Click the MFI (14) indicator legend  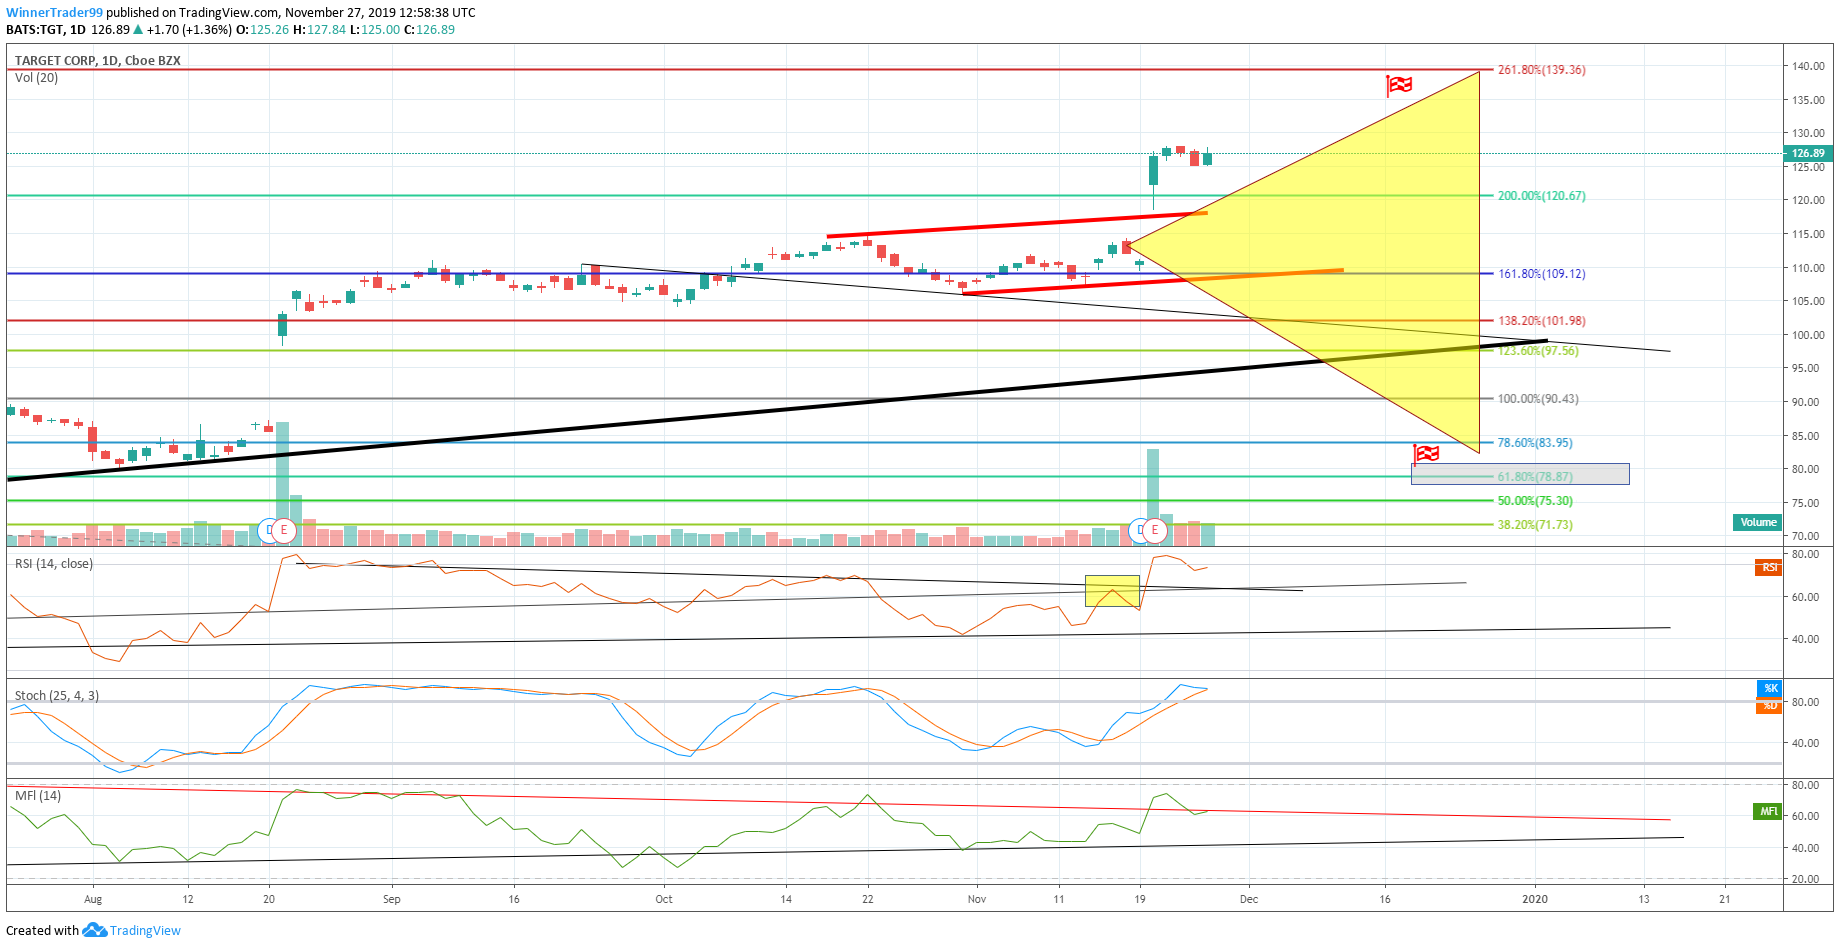point(38,796)
